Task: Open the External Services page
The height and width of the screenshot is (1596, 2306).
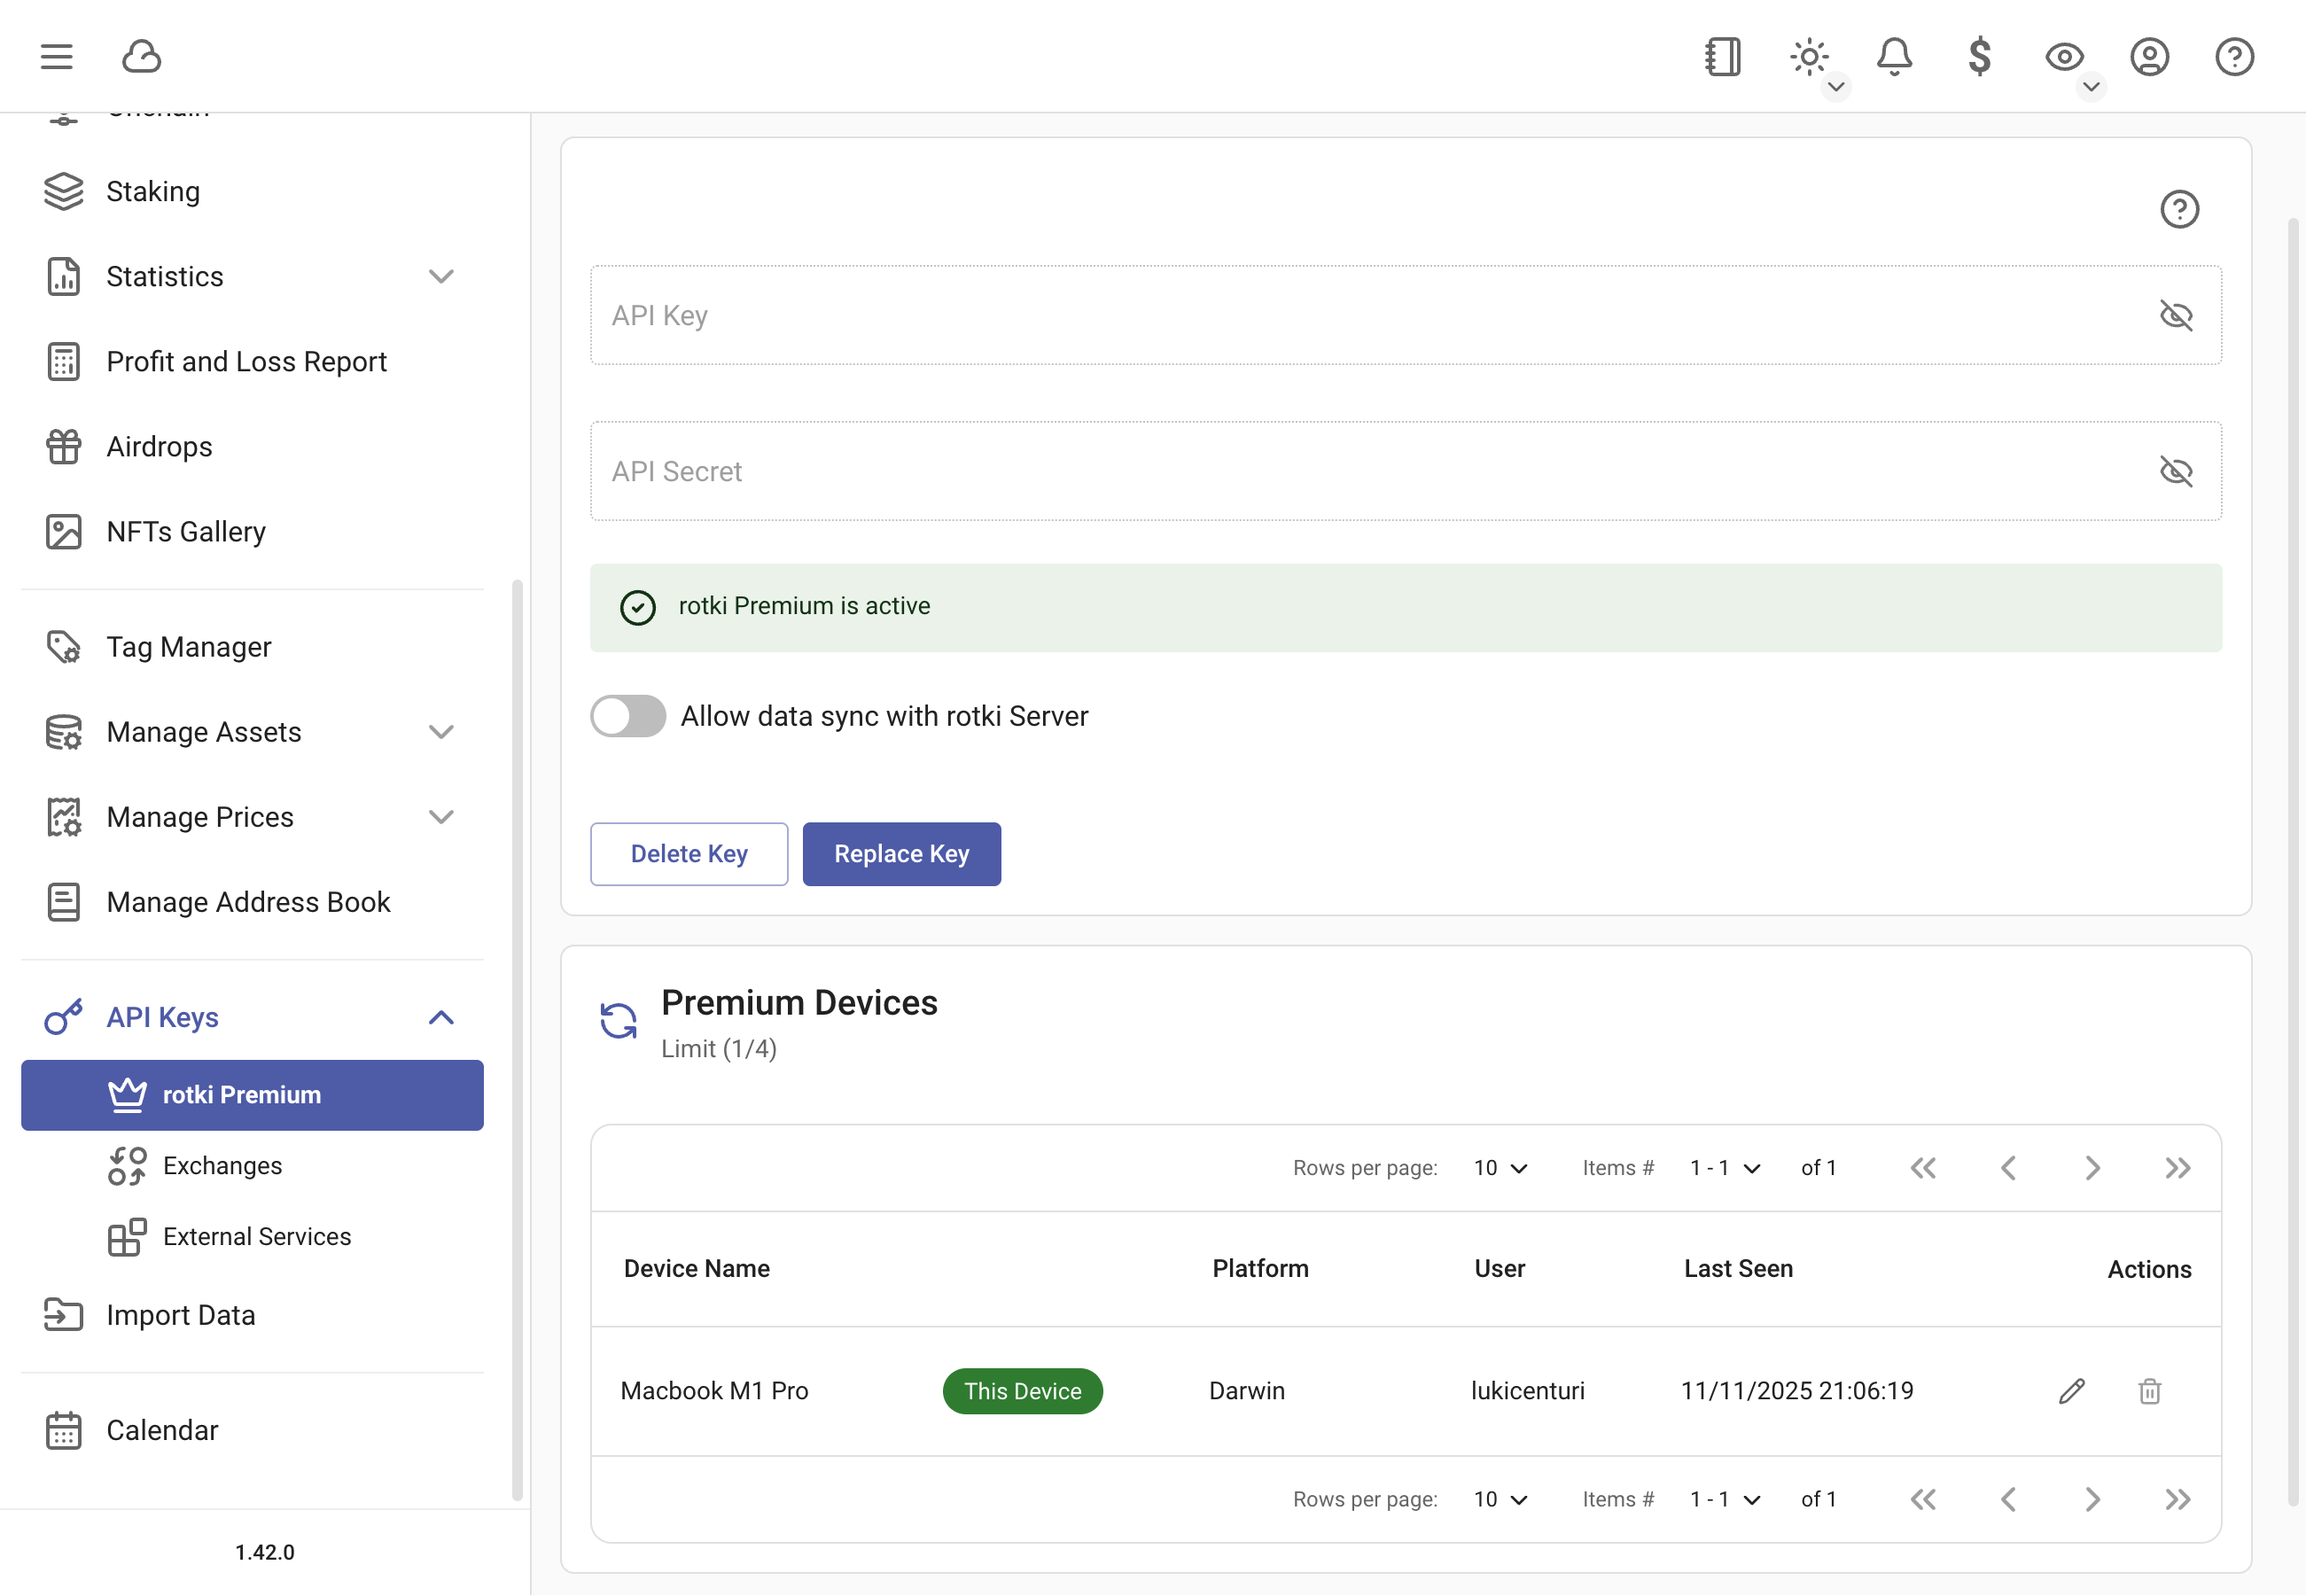Action: point(256,1236)
